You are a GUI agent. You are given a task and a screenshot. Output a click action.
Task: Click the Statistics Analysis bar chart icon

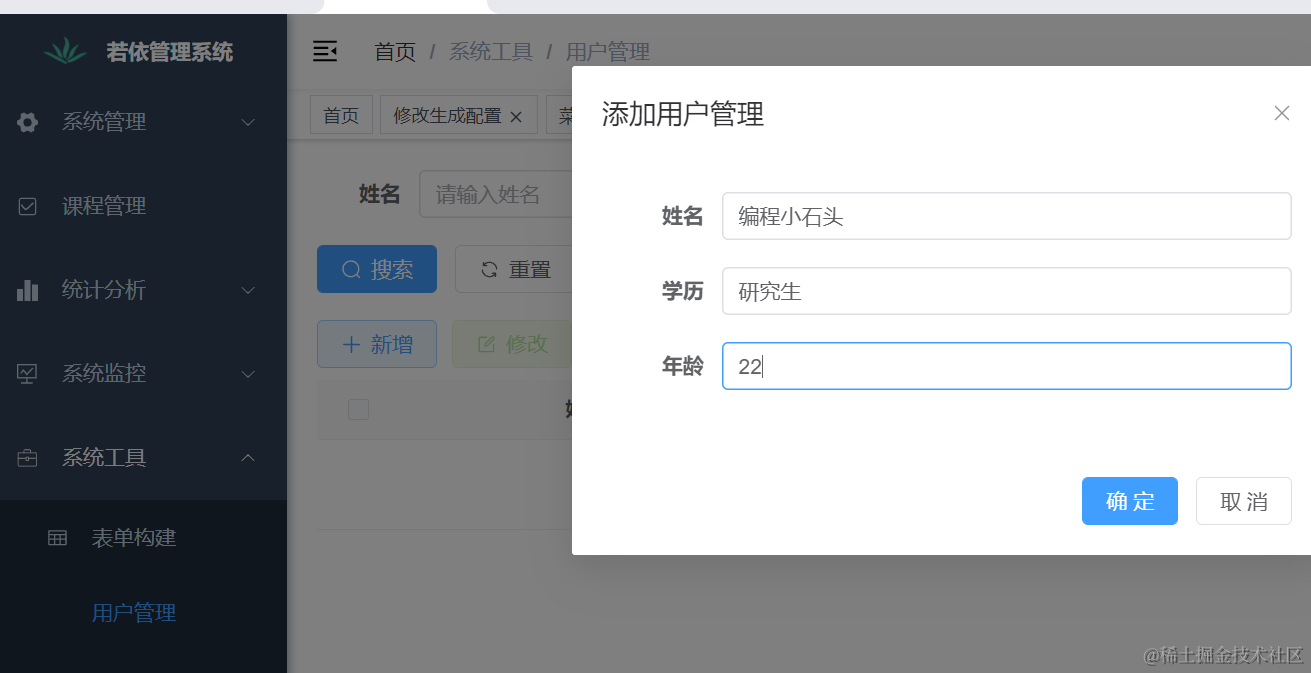28,290
